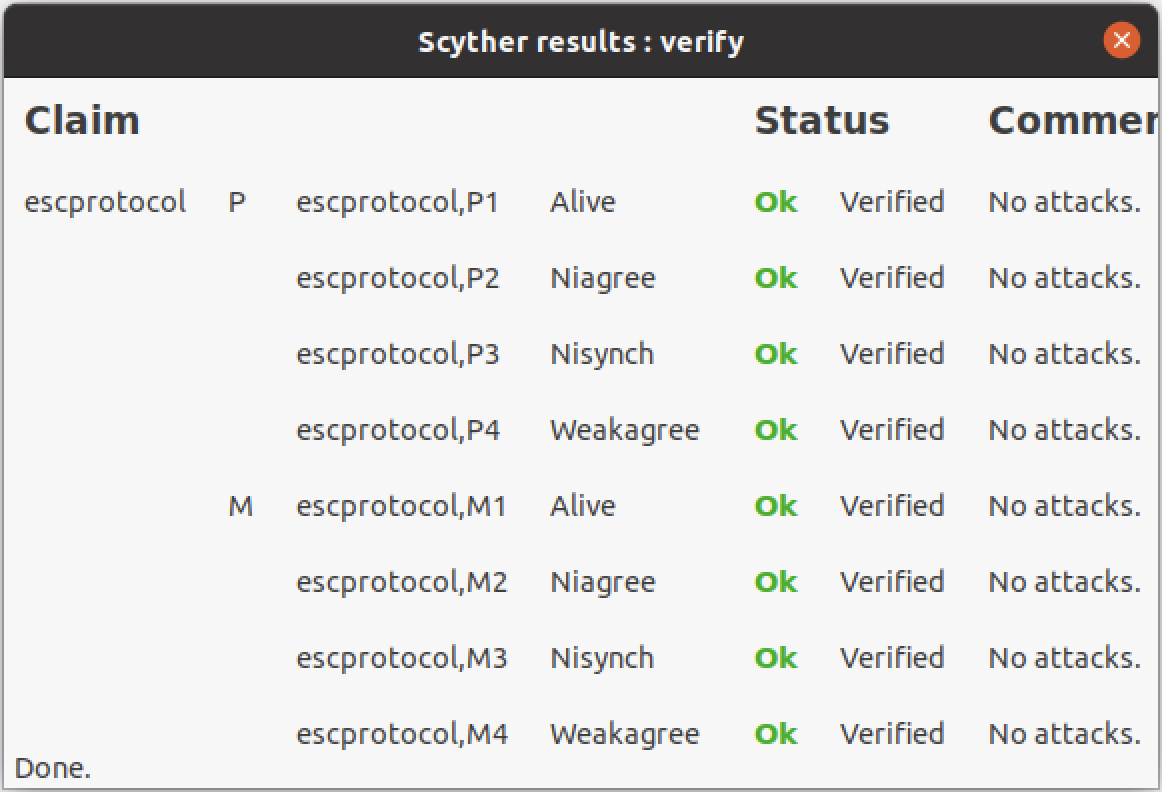The width and height of the screenshot is (1162, 792).
Task: Click the Weakagree claim type for M4
Action: point(624,734)
